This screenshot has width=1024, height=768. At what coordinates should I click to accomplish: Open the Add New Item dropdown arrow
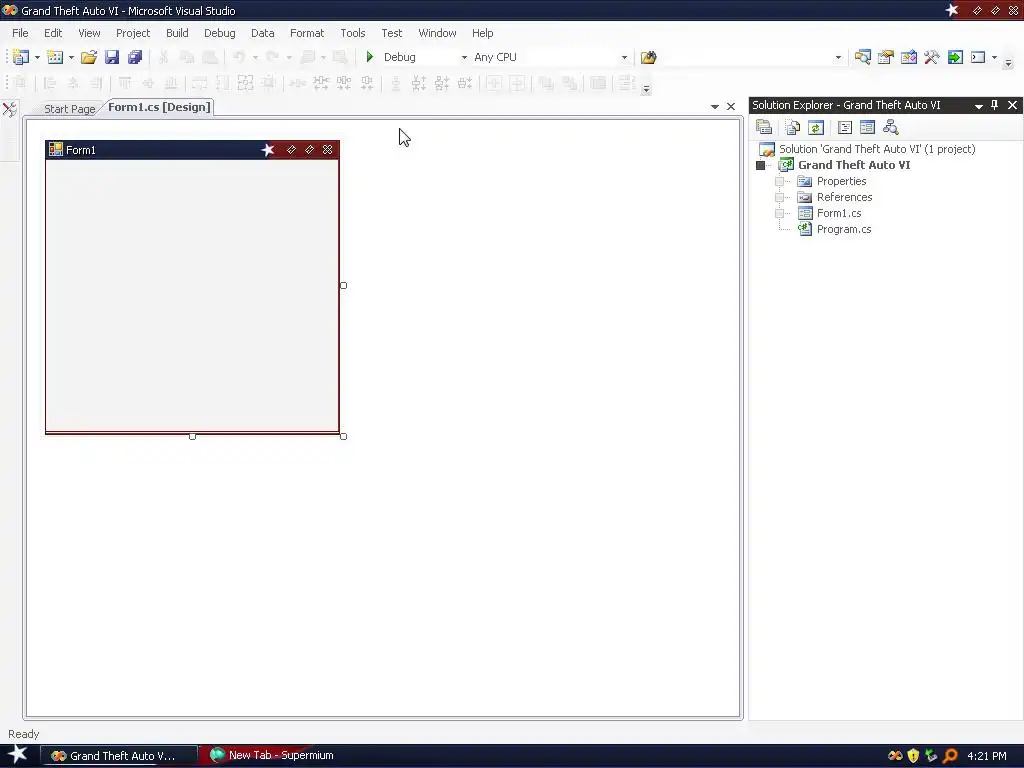(x=71, y=57)
